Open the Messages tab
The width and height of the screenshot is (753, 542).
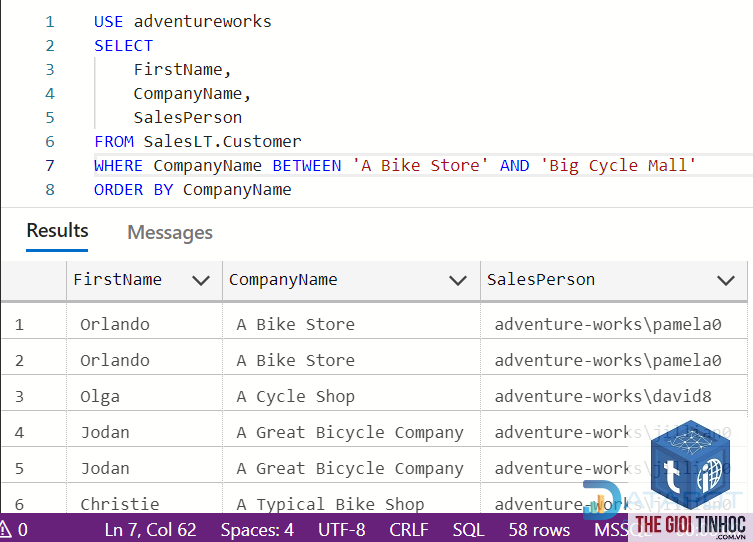[x=170, y=232]
